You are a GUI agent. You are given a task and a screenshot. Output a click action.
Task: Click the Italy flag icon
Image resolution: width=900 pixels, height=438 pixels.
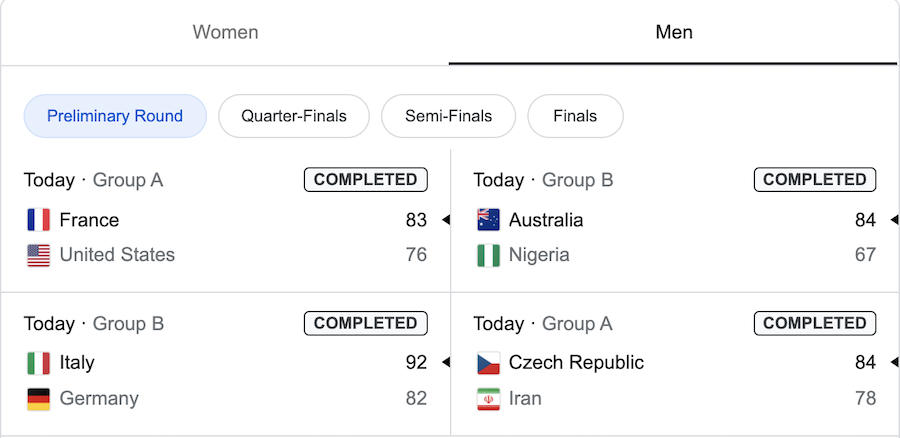38,363
